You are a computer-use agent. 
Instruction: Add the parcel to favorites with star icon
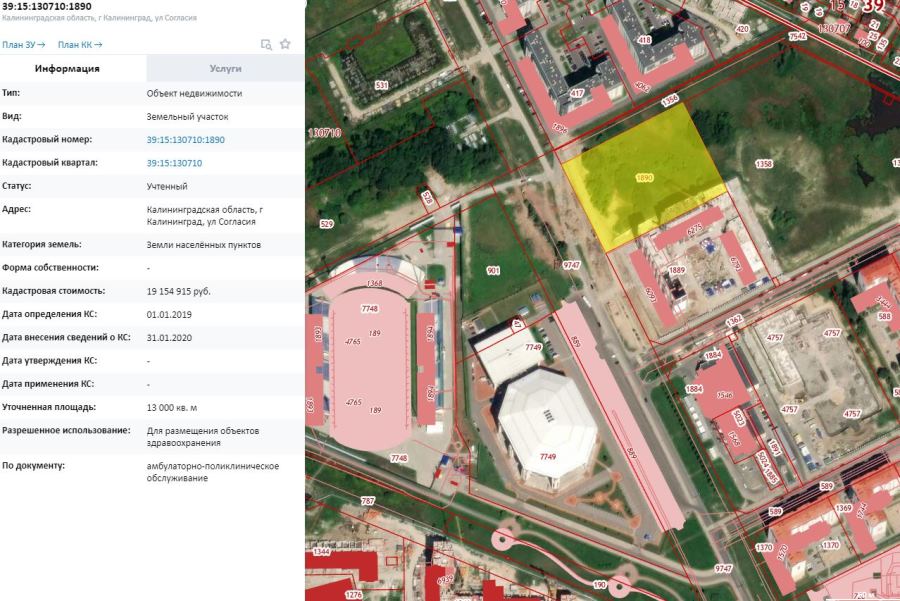tap(285, 44)
